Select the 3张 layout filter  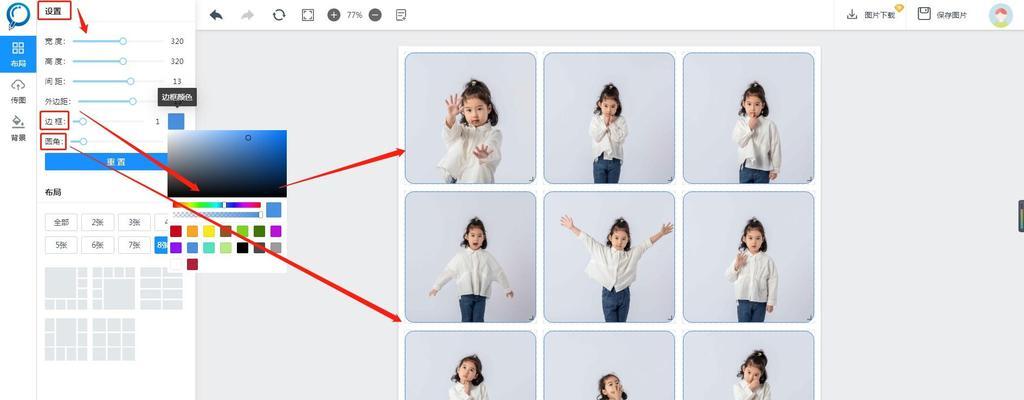coord(135,222)
